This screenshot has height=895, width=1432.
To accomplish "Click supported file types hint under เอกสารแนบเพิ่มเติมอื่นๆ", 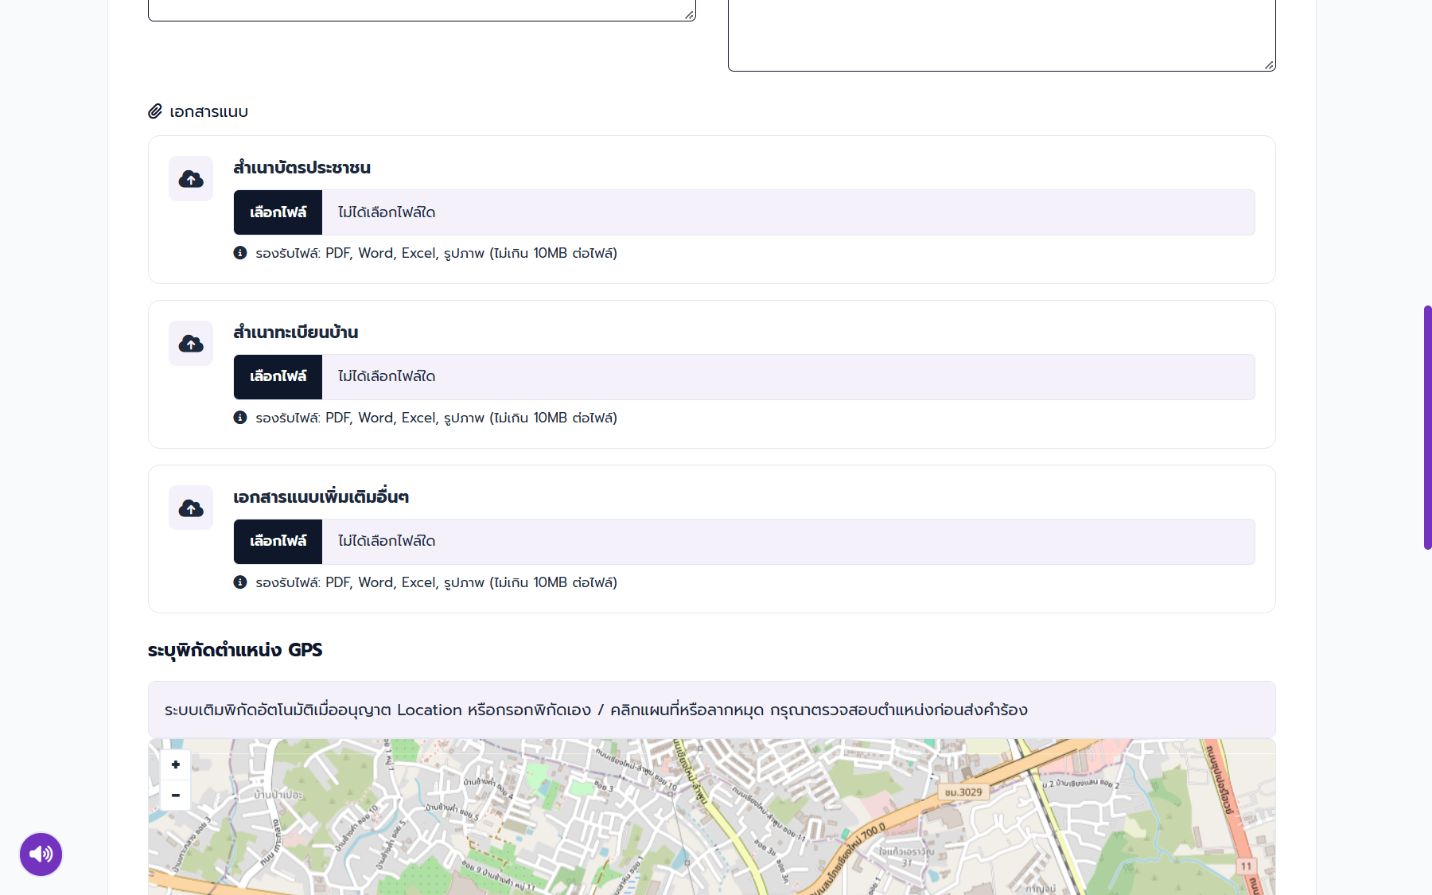I will coord(436,582).
